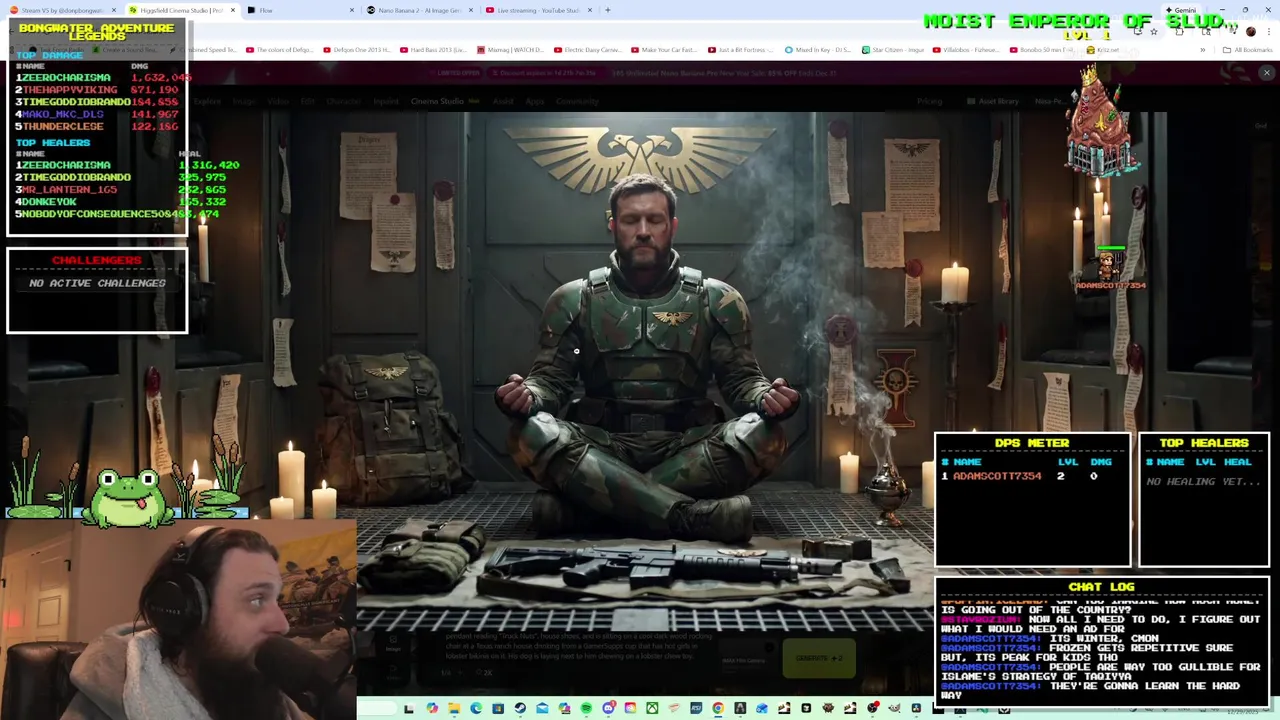The width and height of the screenshot is (1280, 720).
Task: Click ADAMSCOTT7354 in the DPS Meter
Action: tap(997, 476)
